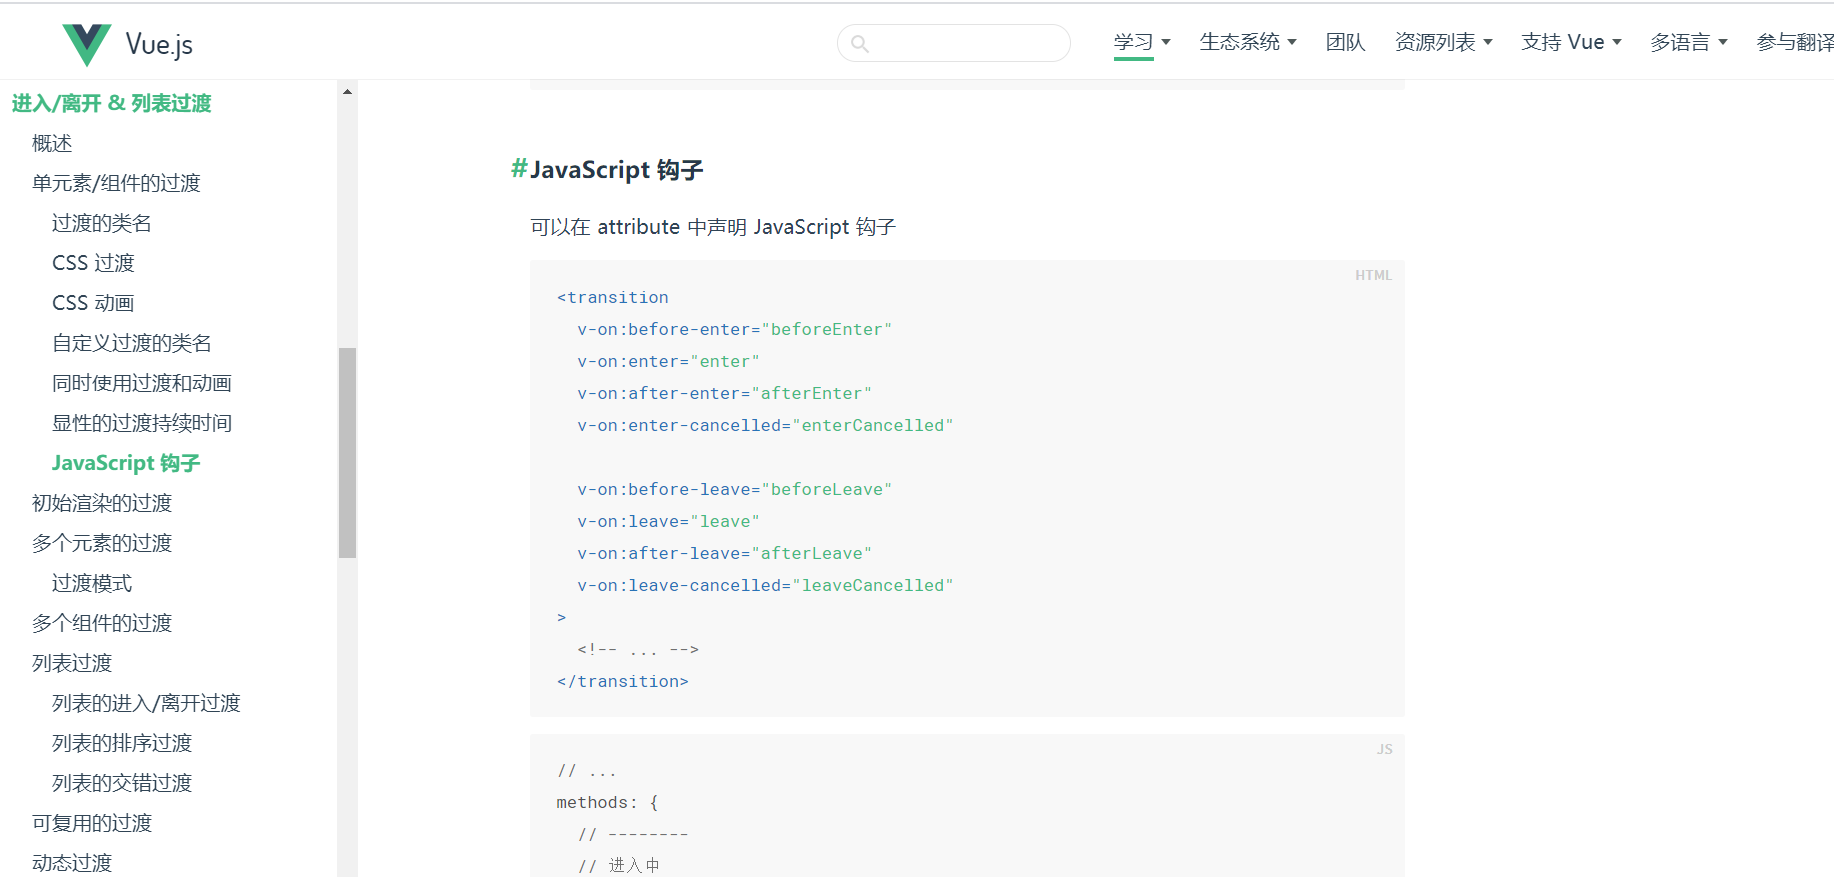Image resolution: width=1834 pixels, height=877 pixels.
Task: Click the v-on:leave-cancelled code line
Action: (765, 586)
